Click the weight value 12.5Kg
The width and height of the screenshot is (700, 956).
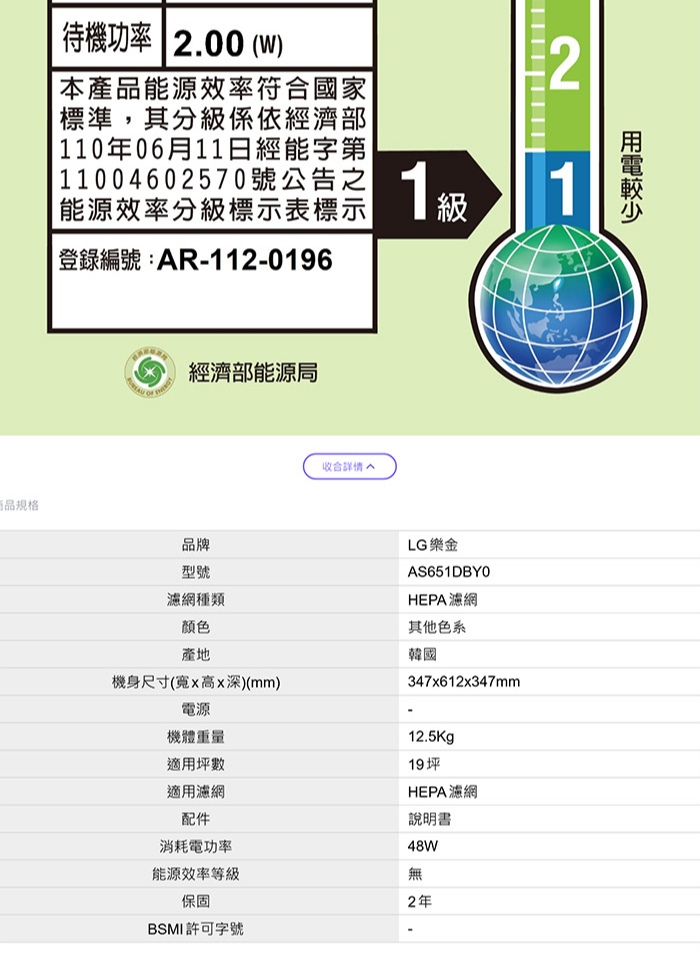[x=431, y=737]
